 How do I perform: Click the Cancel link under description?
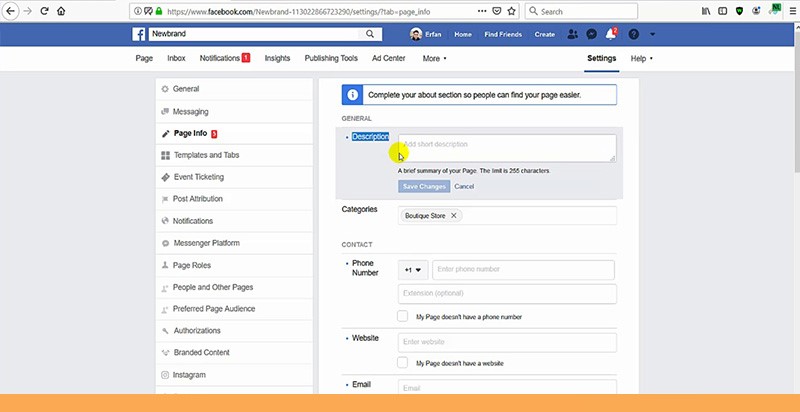click(x=464, y=187)
